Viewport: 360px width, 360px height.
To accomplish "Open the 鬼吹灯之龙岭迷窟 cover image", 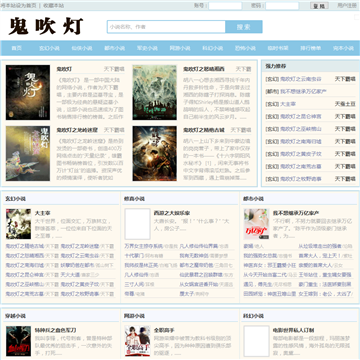I will click(x=28, y=153).
